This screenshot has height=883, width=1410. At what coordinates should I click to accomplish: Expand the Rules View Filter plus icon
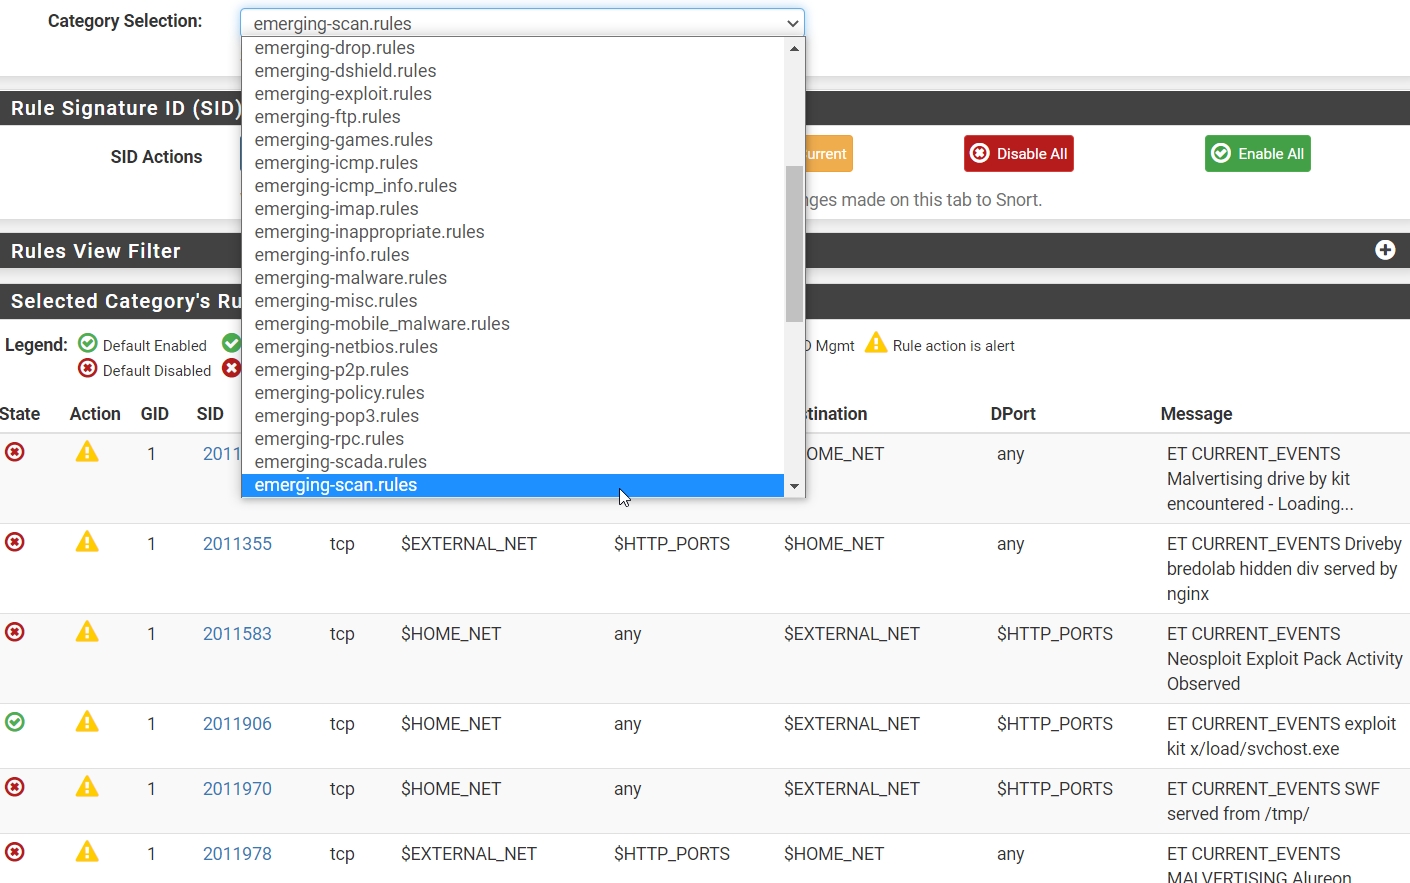tap(1385, 250)
